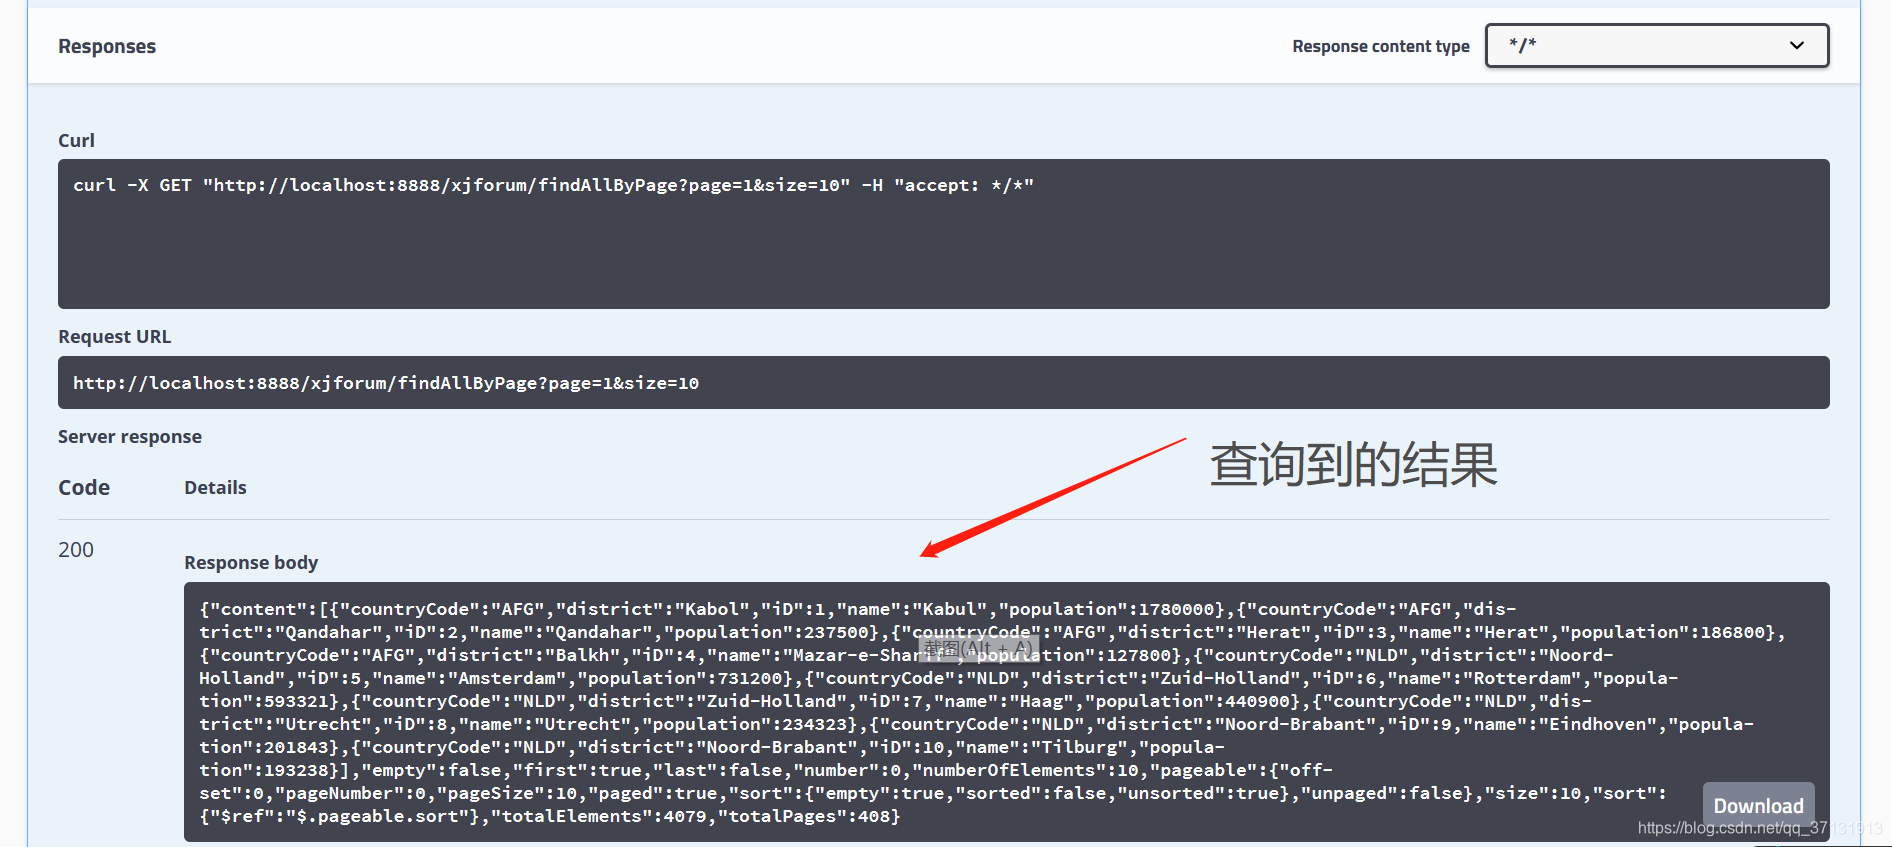Click the Curl label
Viewport: 1892px width, 847px height.
tap(76, 141)
